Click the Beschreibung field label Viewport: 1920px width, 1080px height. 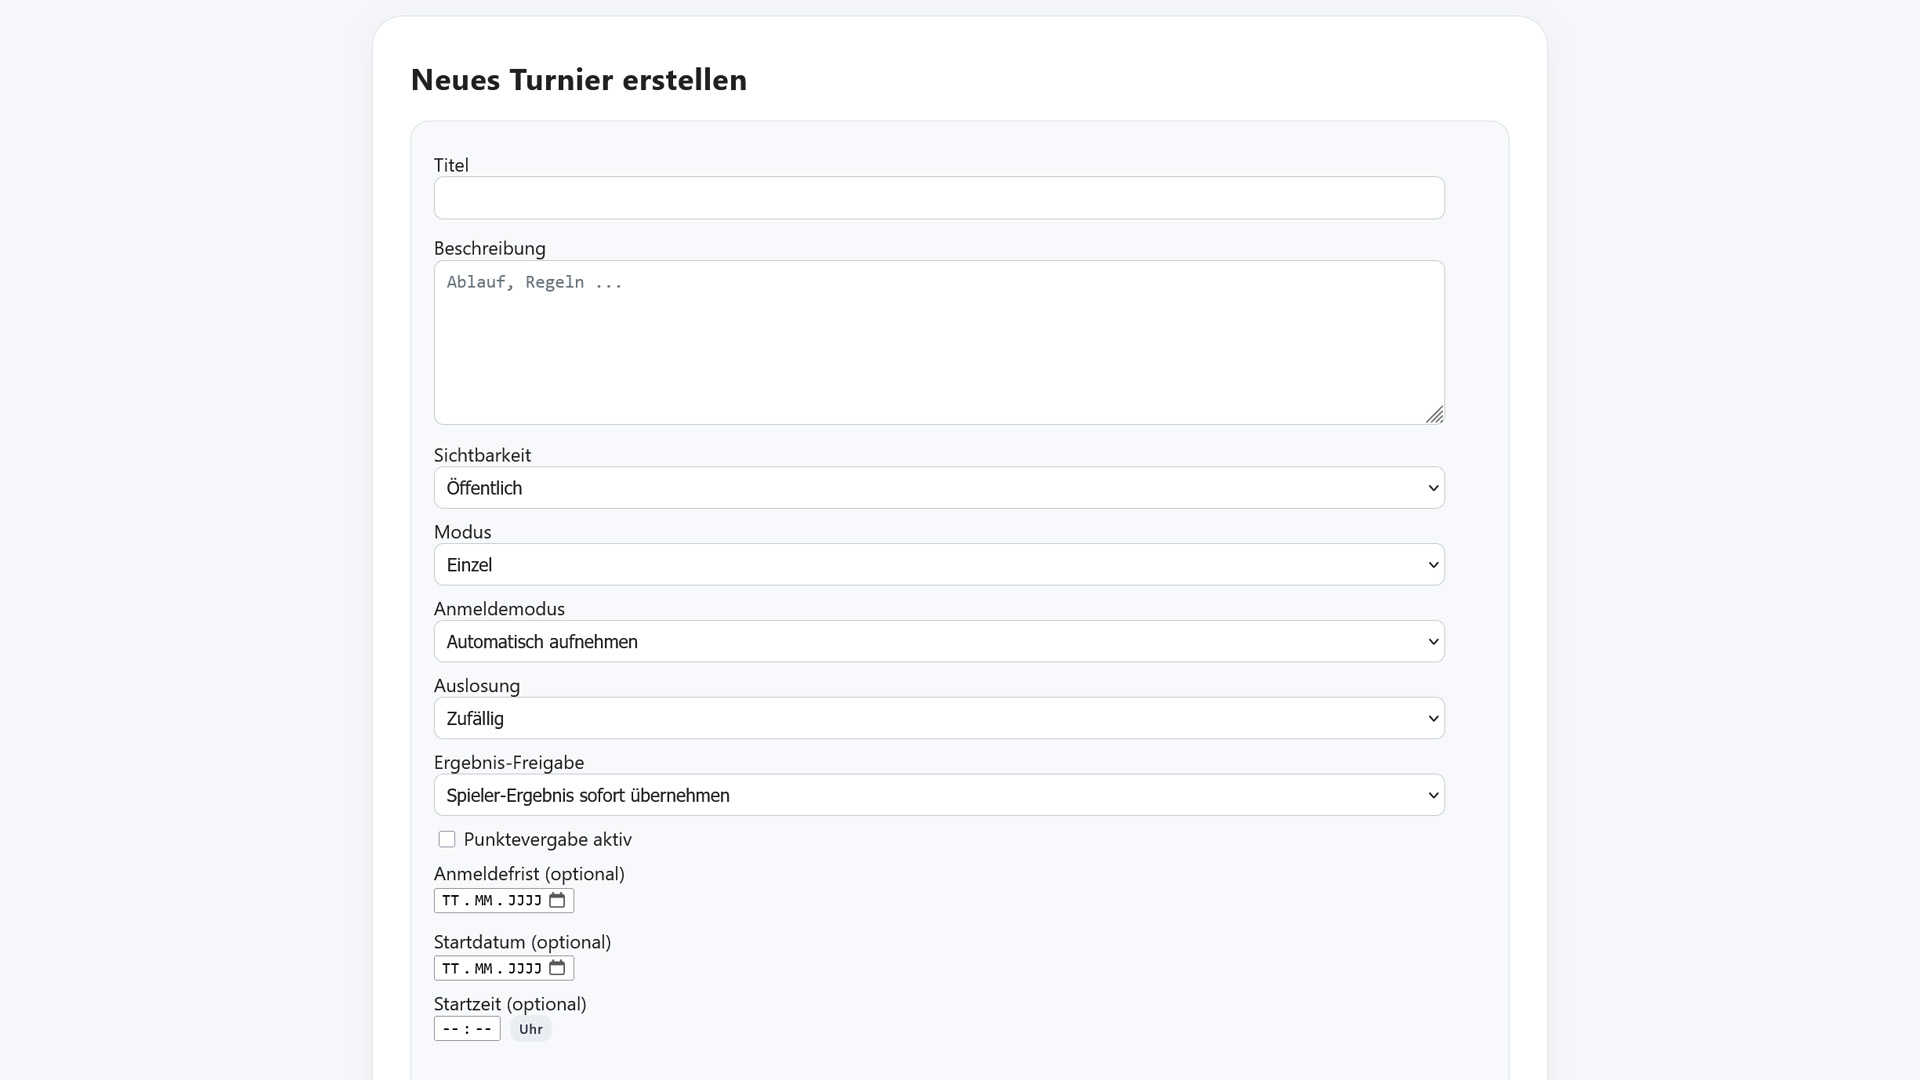(x=490, y=248)
